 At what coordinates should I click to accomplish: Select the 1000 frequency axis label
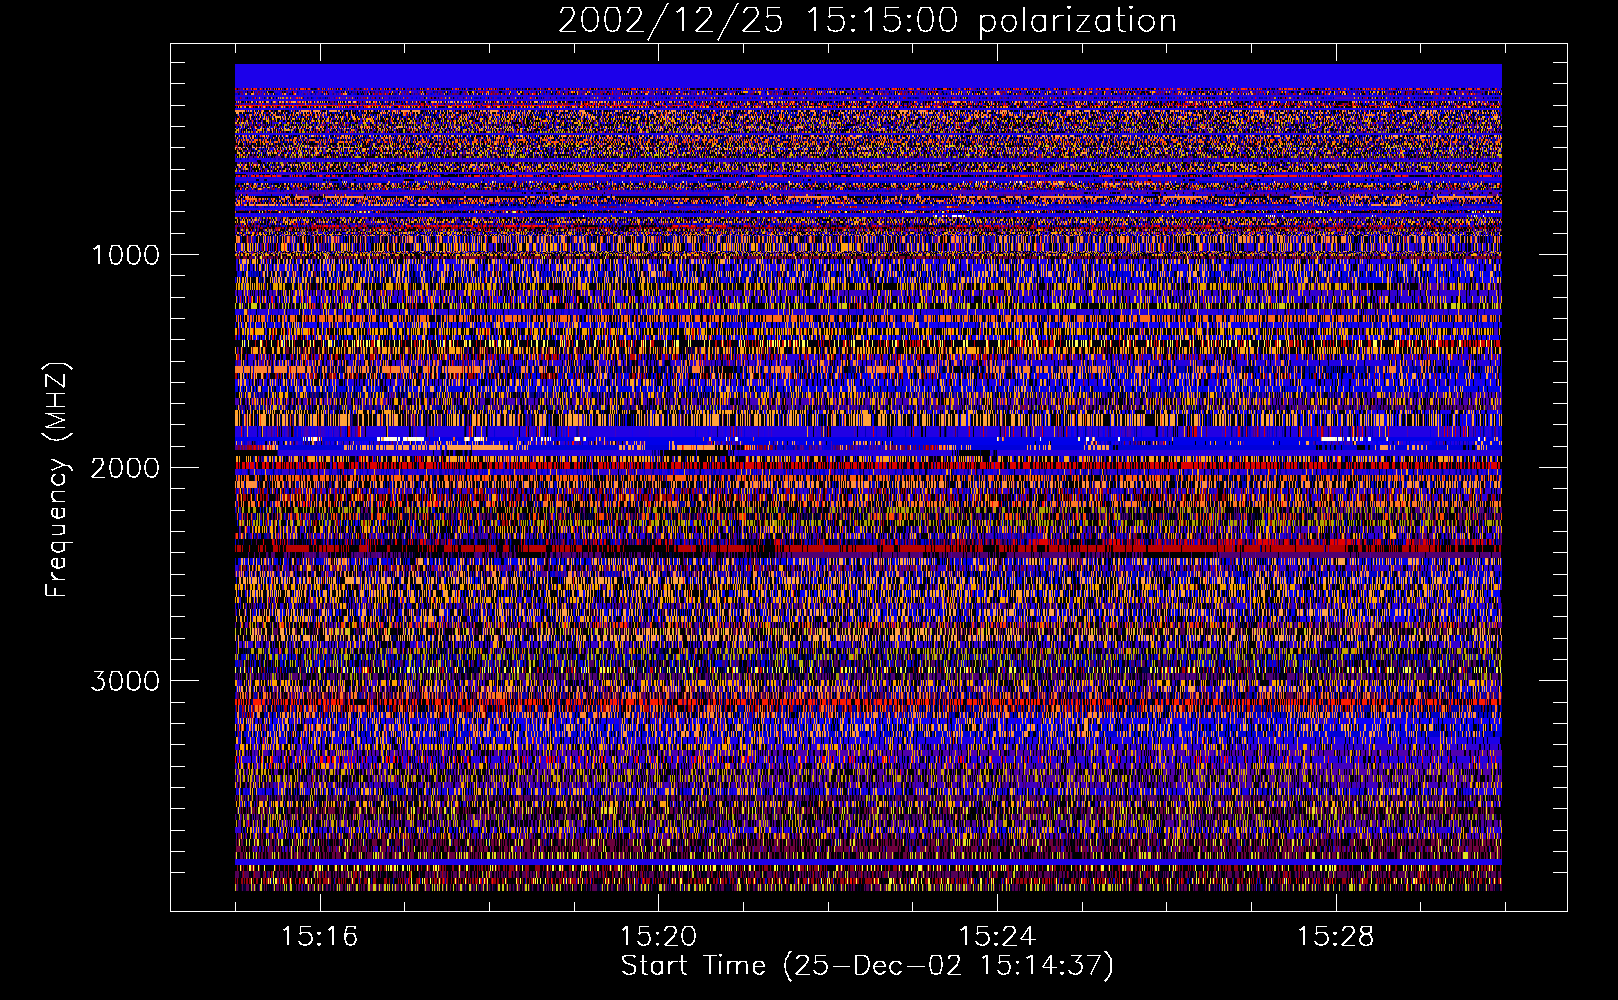click(x=125, y=255)
